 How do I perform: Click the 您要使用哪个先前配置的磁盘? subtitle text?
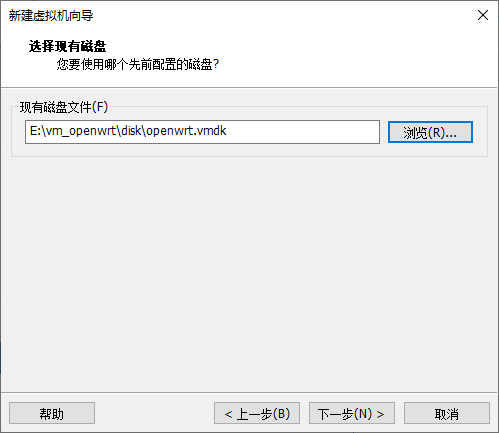138,64
